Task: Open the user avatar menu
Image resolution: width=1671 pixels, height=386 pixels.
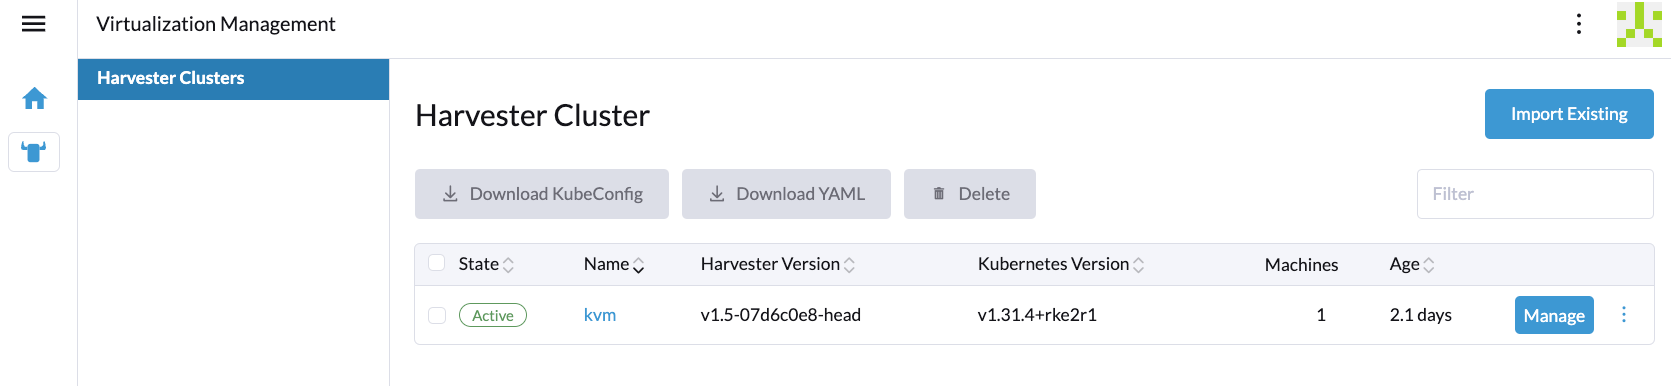Action: (x=1639, y=24)
